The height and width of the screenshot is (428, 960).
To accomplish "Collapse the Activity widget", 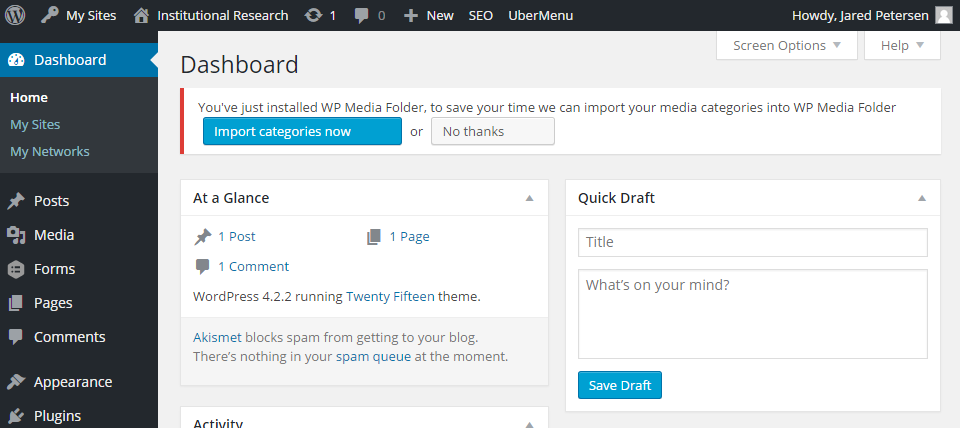I will coord(530,424).
